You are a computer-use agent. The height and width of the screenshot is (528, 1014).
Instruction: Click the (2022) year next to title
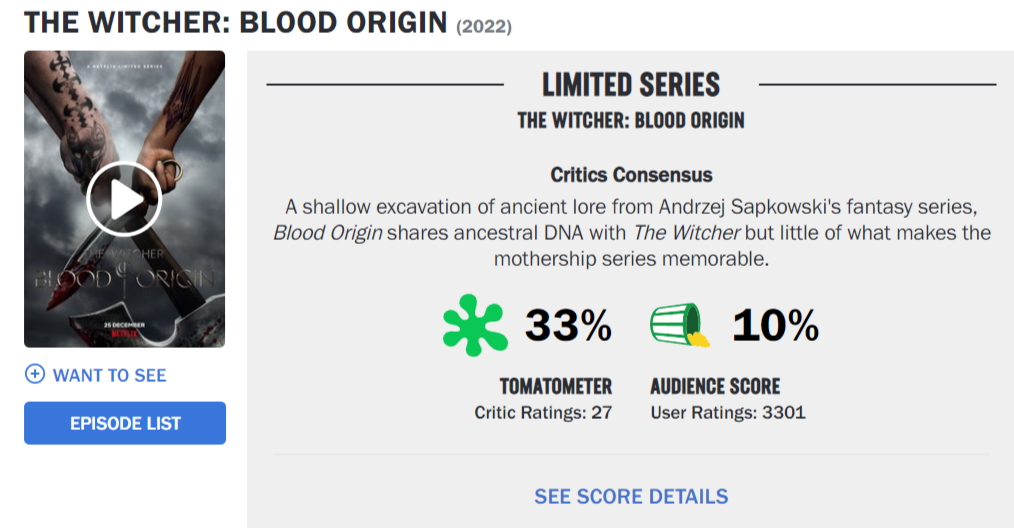[484, 27]
